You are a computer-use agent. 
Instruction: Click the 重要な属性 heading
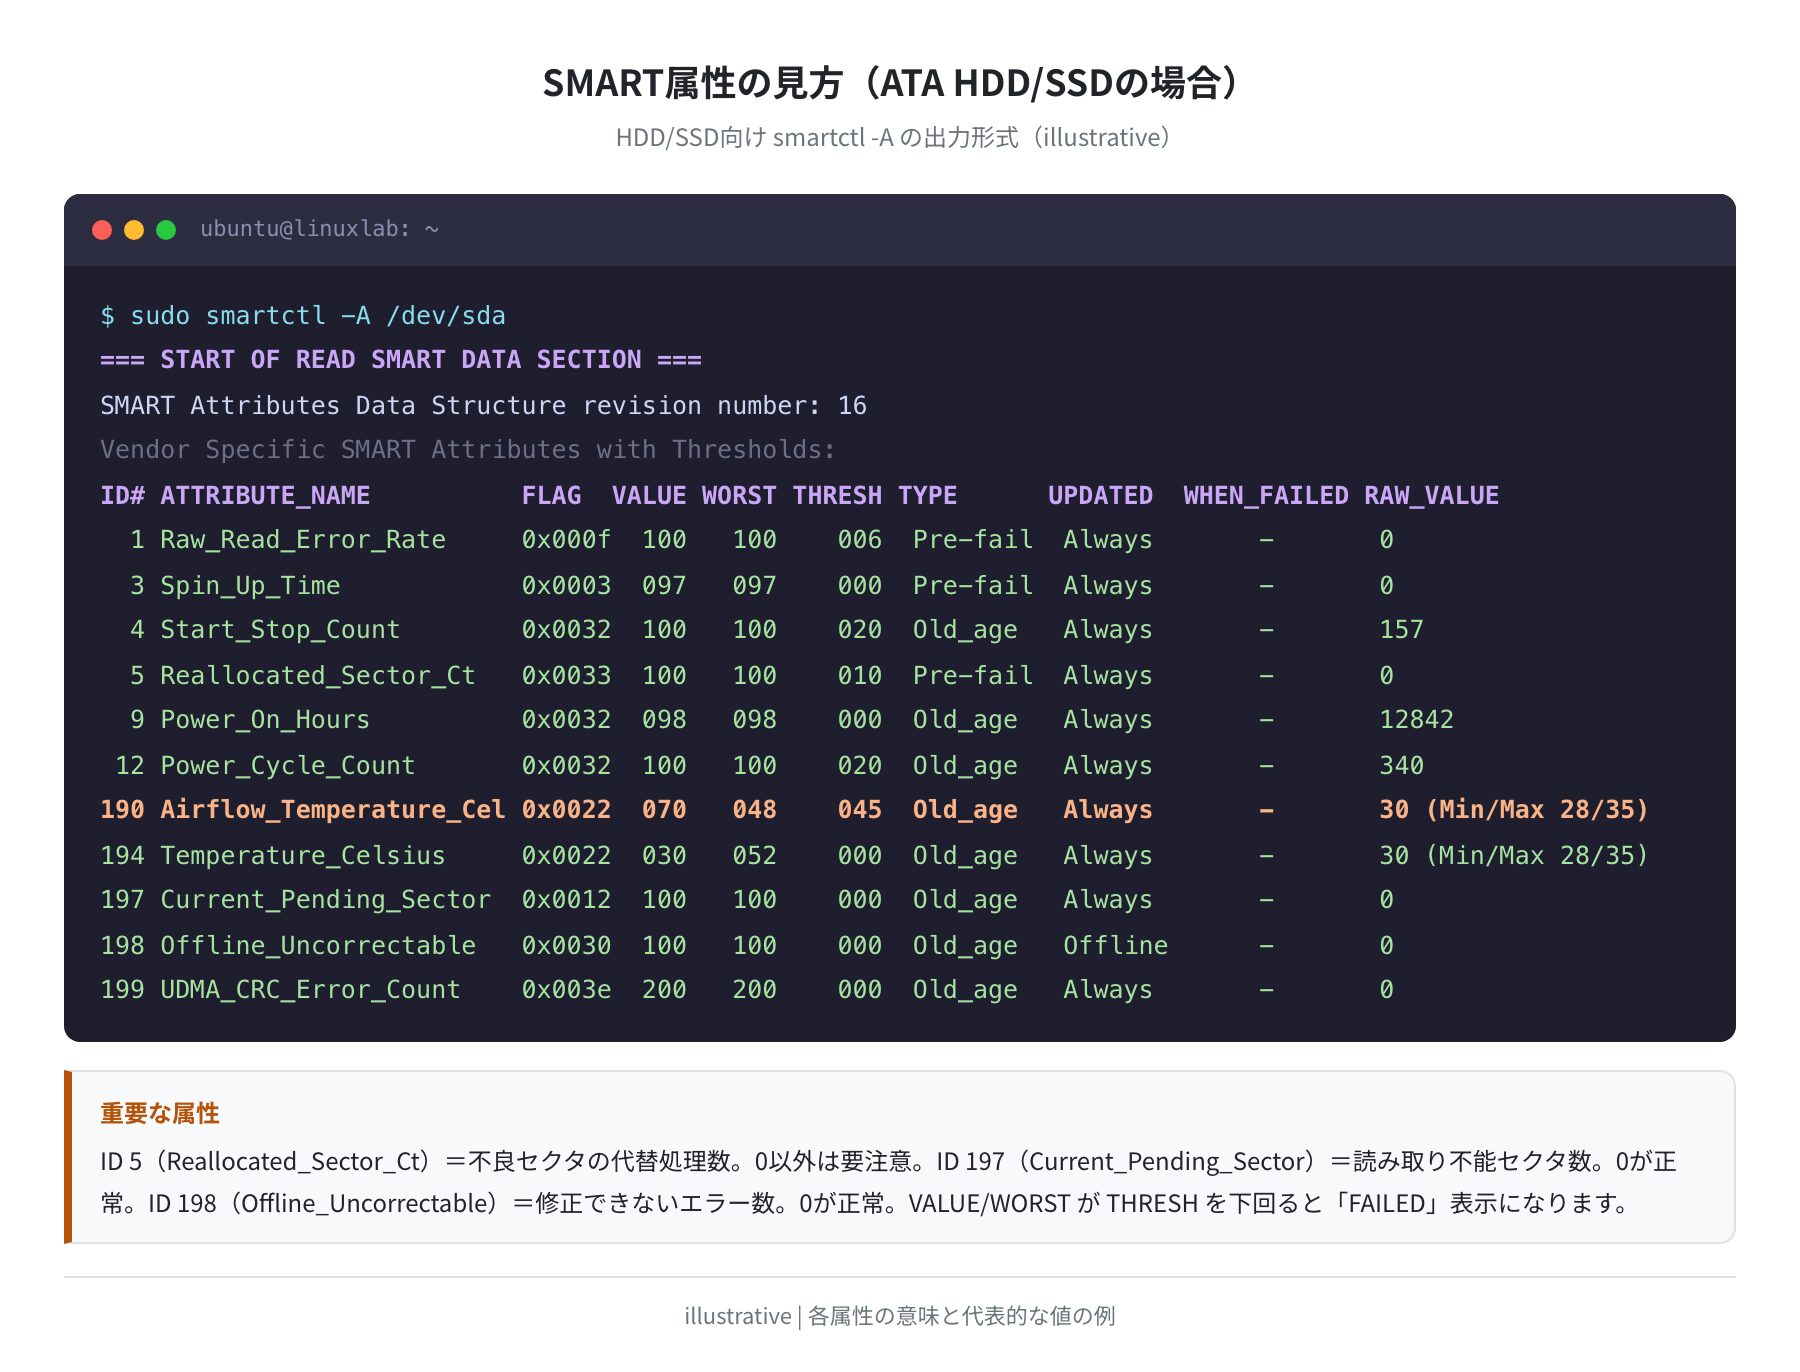coord(160,1113)
